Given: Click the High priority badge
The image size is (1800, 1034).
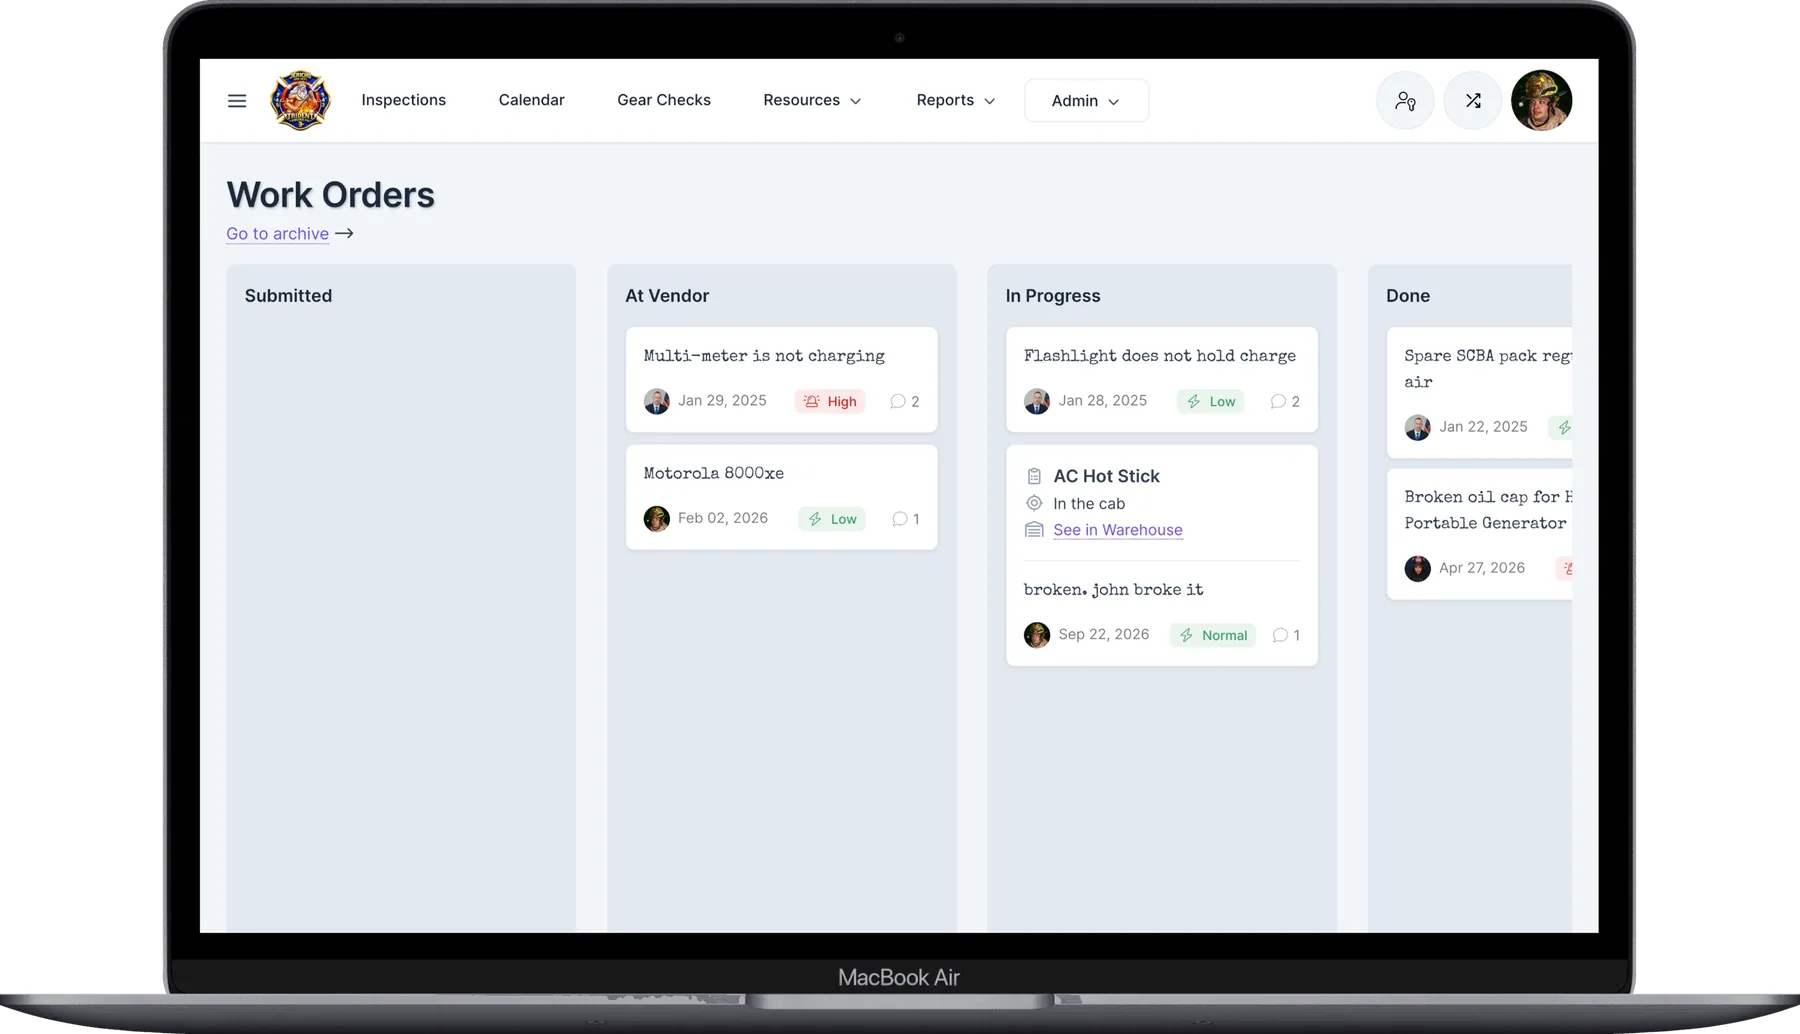Looking at the screenshot, I should click(831, 401).
